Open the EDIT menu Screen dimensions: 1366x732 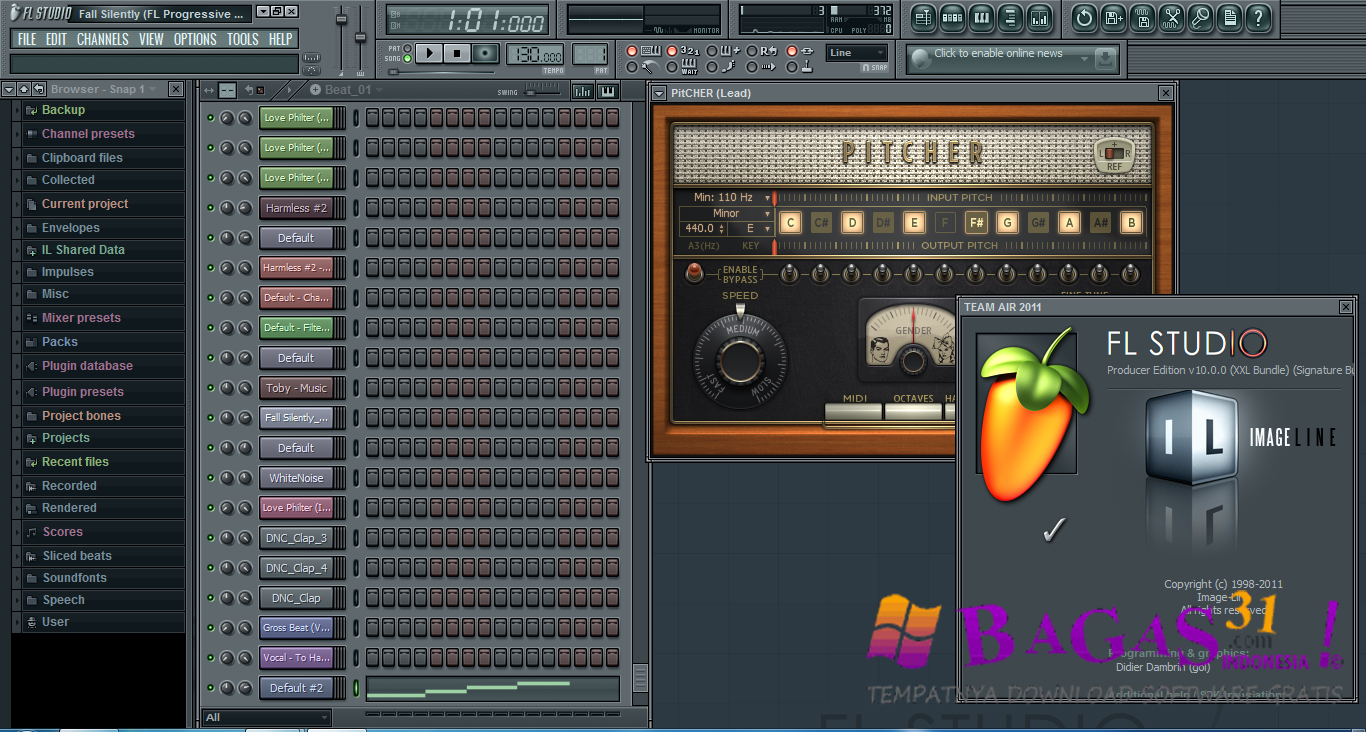tap(56, 39)
